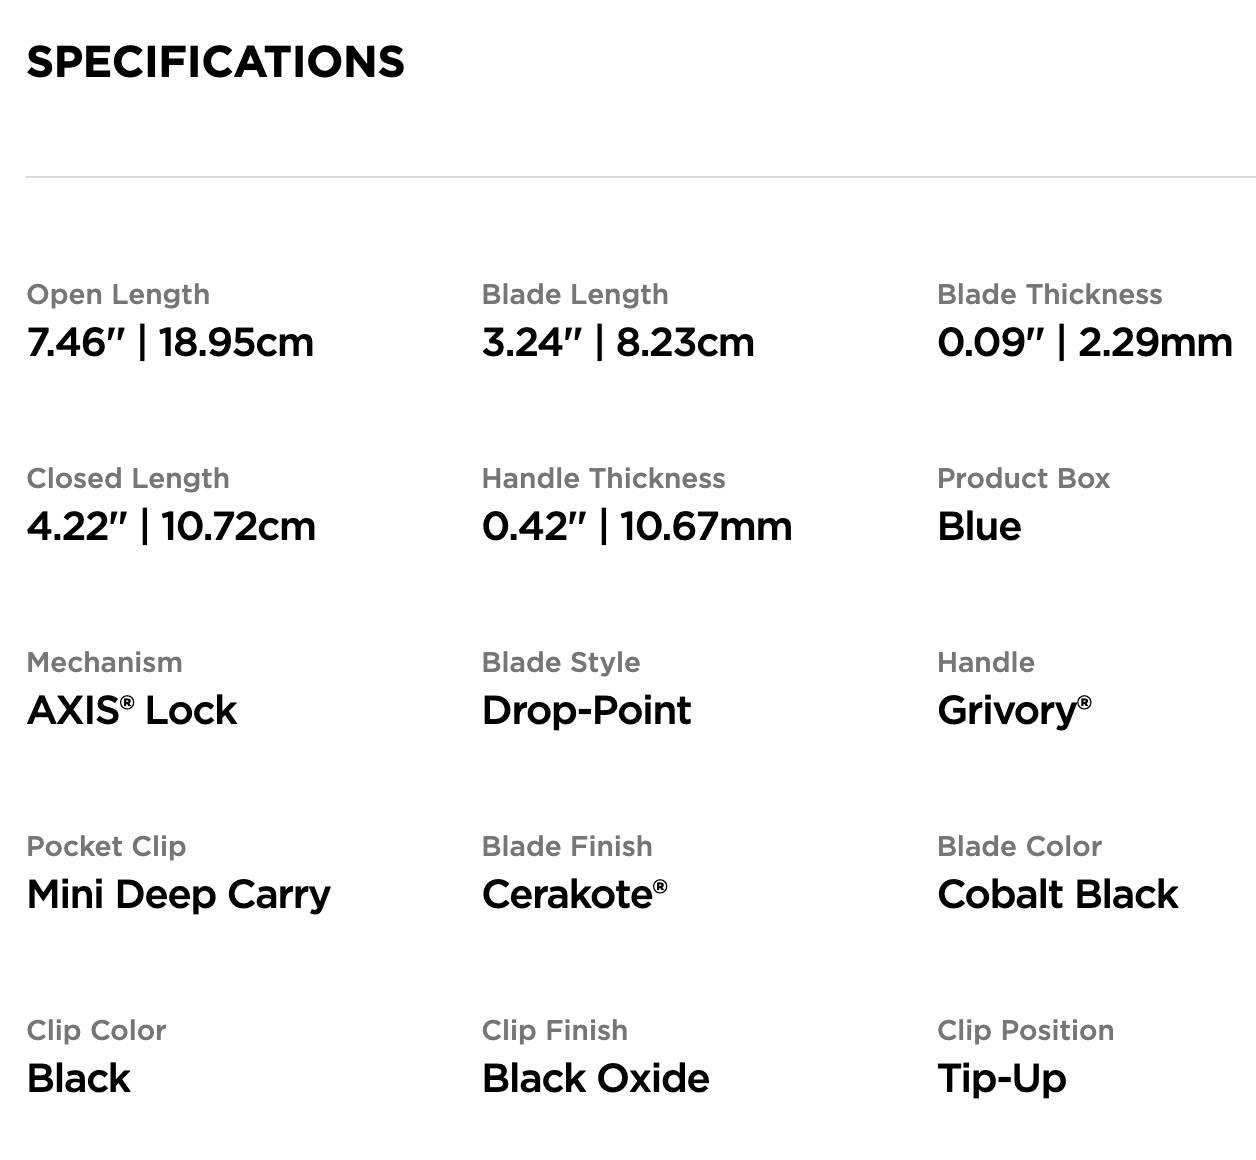1256x1160 pixels.
Task: Click the Mechanism label
Action: click(105, 663)
